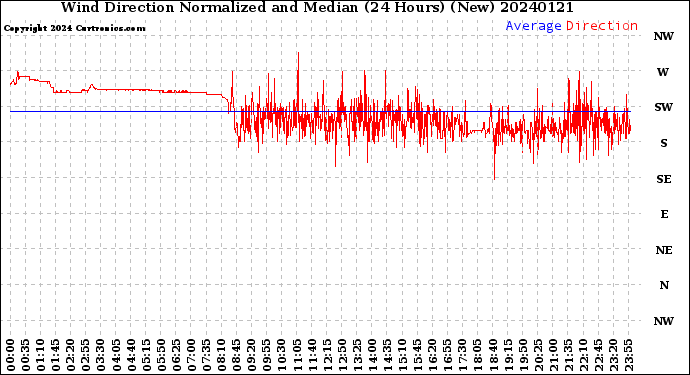Image resolution: width=690 pixels, height=375 pixels.
Task: Click the 01:45 time label
Action: [x=55, y=355]
